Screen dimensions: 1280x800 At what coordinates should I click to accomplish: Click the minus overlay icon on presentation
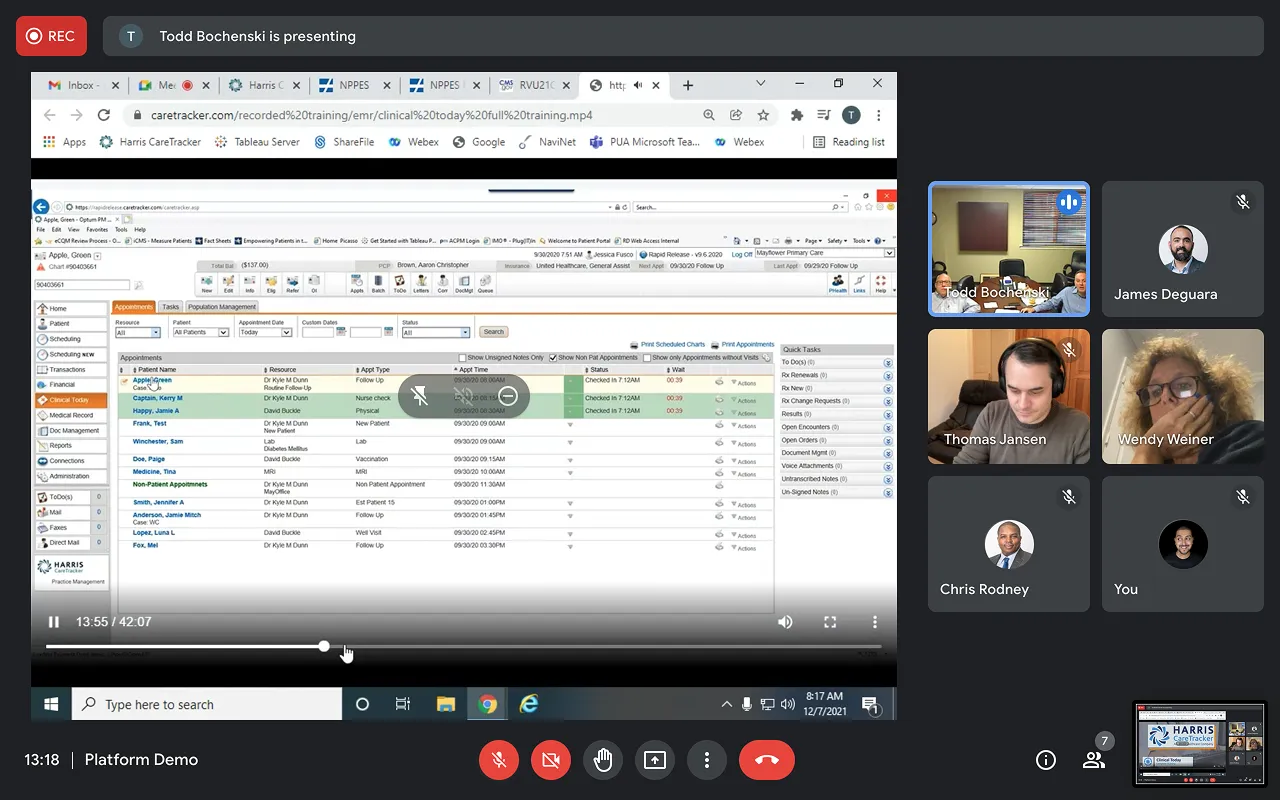(x=508, y=396)
